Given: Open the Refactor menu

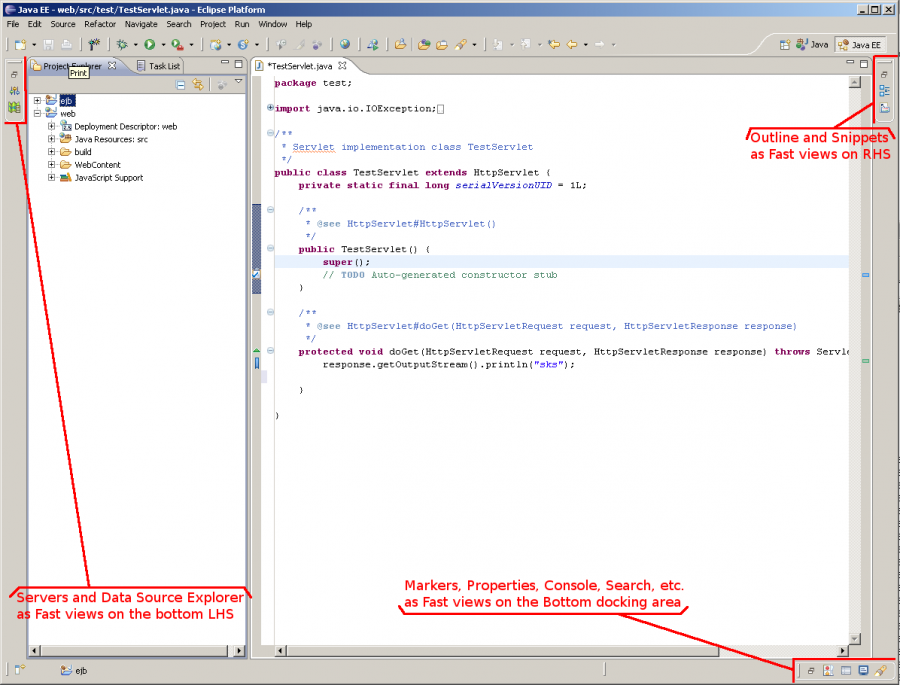Looking at the screenshot, I should coord(100,24).
